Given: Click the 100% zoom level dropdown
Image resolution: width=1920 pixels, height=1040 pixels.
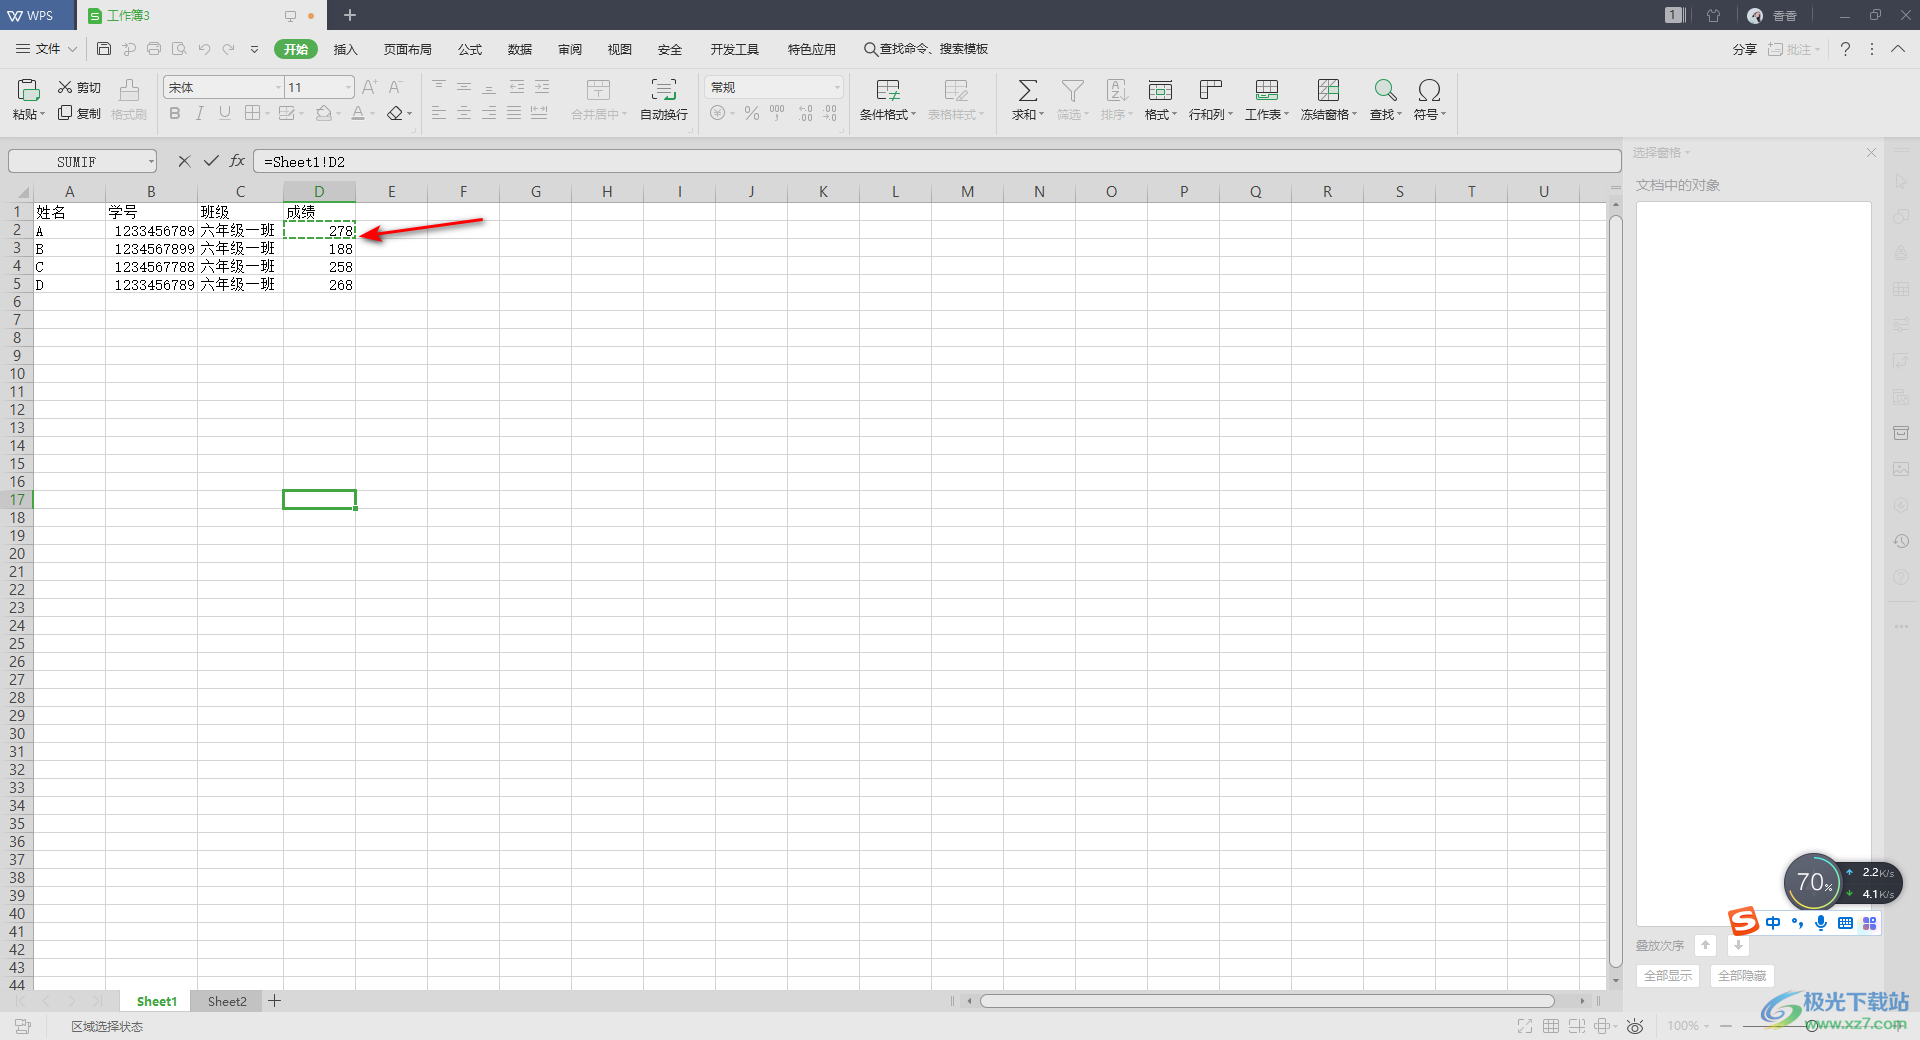Looking at the screenshot, I should click(x=1688, y=1026).
